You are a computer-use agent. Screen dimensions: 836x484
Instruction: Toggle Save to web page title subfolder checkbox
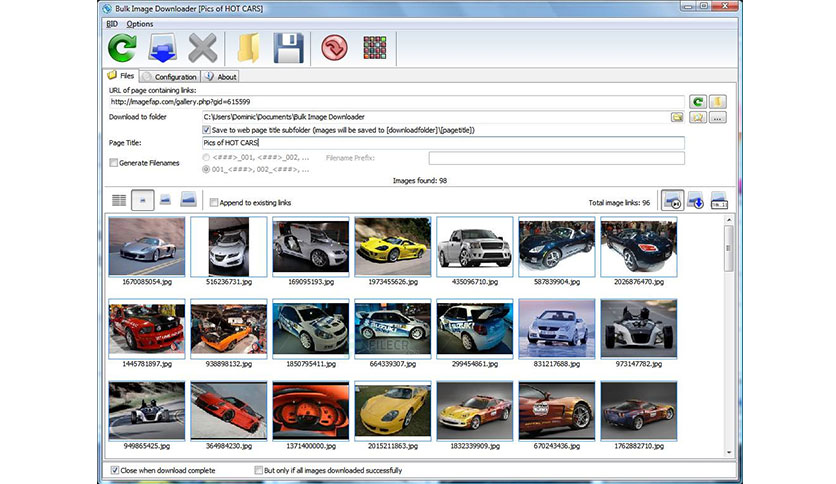[x=206, y=130]
